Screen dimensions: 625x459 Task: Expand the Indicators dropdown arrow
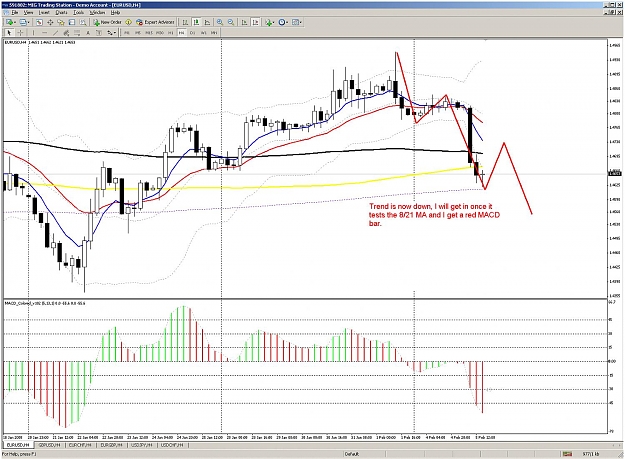274,22
